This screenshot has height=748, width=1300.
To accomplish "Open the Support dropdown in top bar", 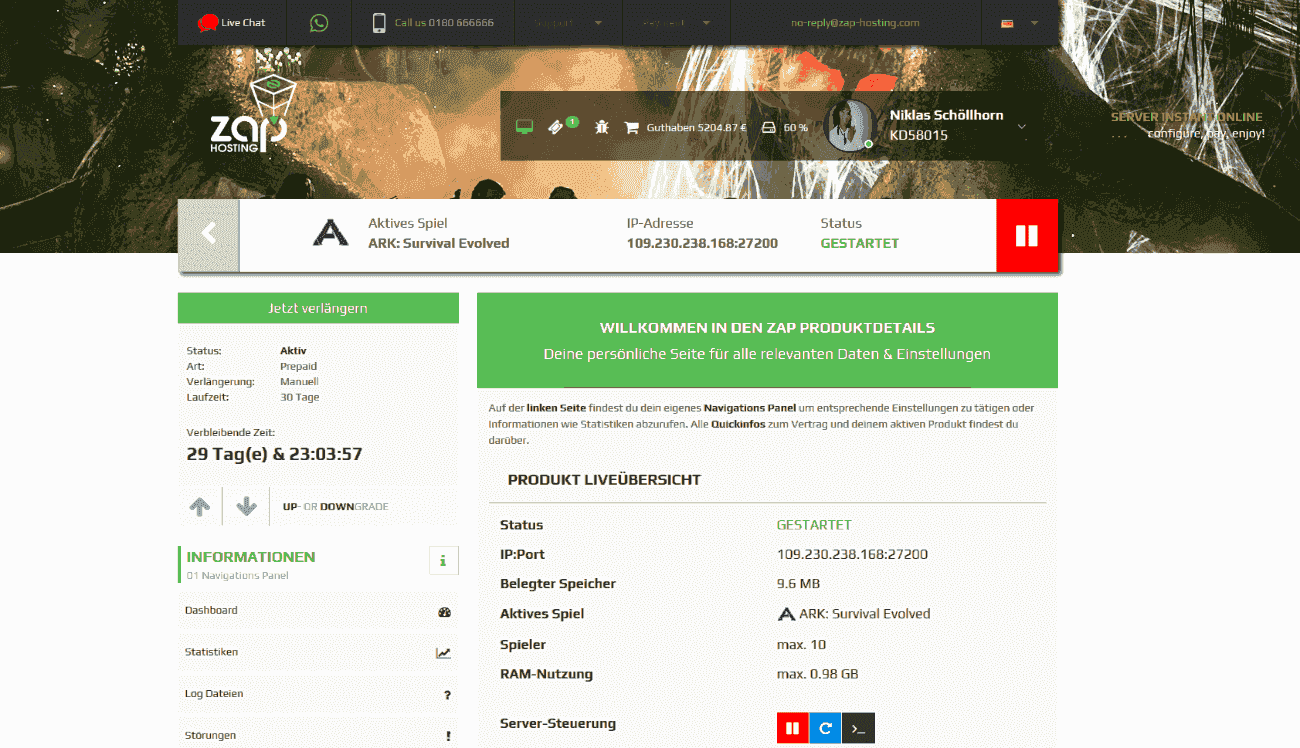I will [568, 22].
